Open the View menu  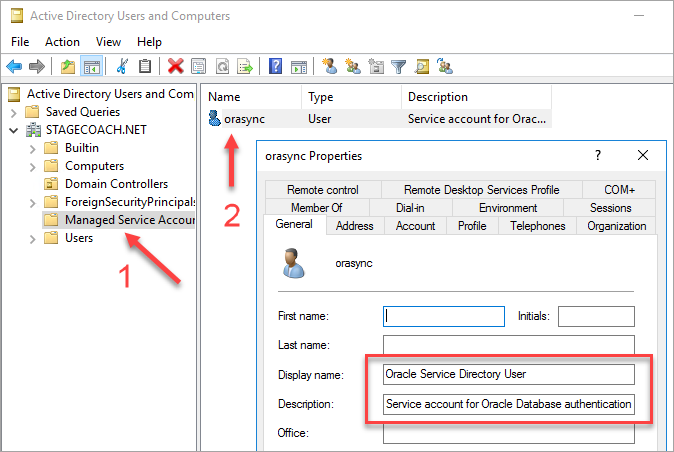click(x=109, y=42)
